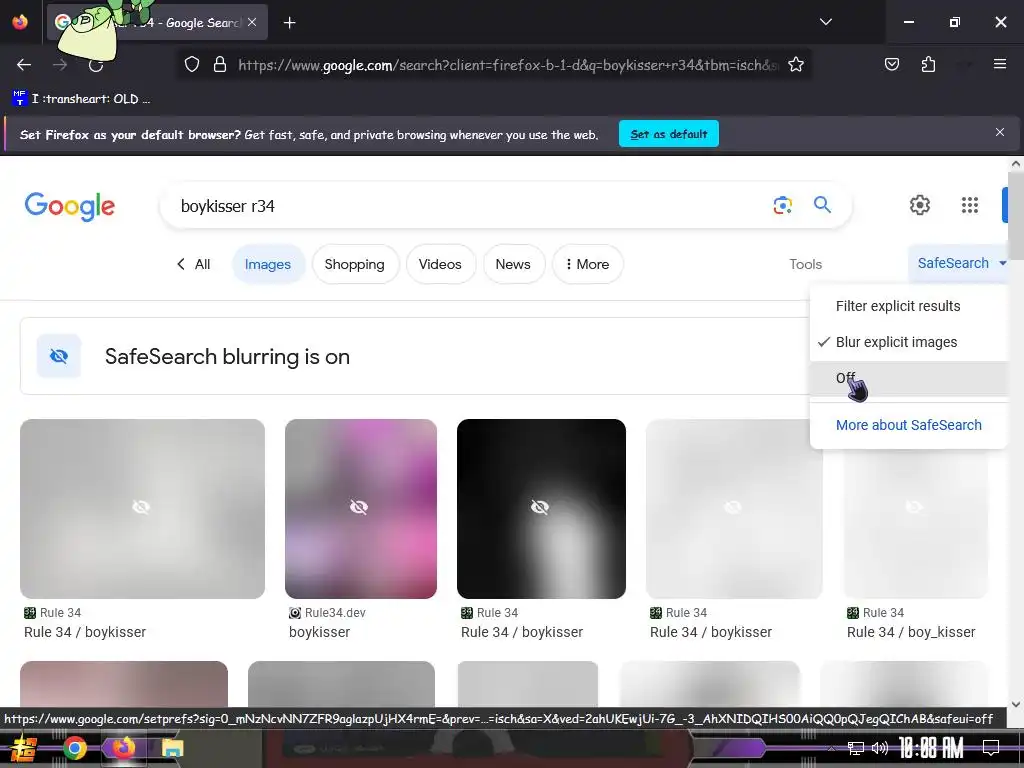Open the volume speaker tray icon

pos(879,748)
